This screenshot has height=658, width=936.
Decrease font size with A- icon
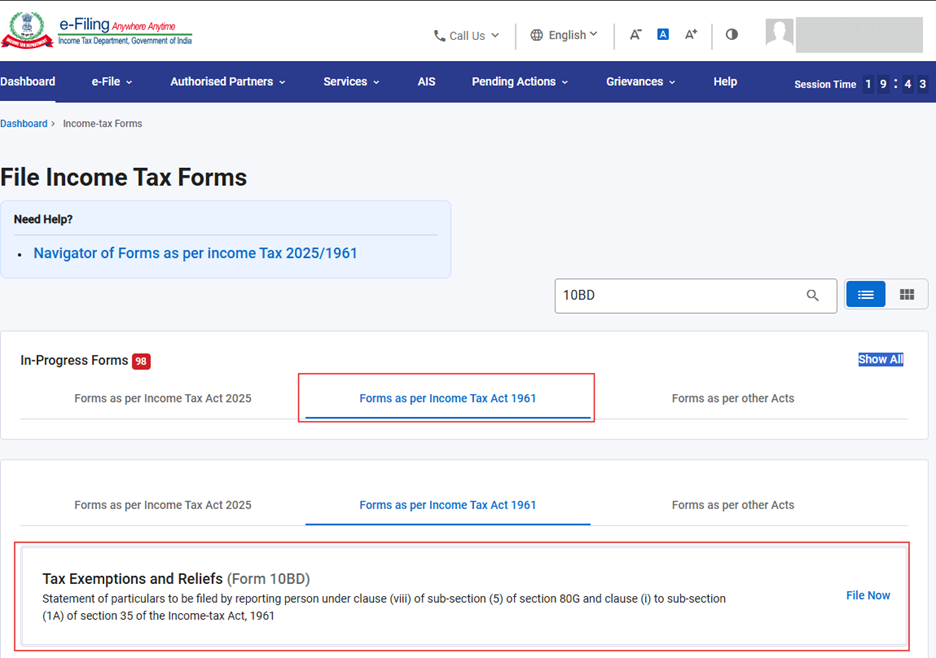pyautogui.click(x=635, y=34)
